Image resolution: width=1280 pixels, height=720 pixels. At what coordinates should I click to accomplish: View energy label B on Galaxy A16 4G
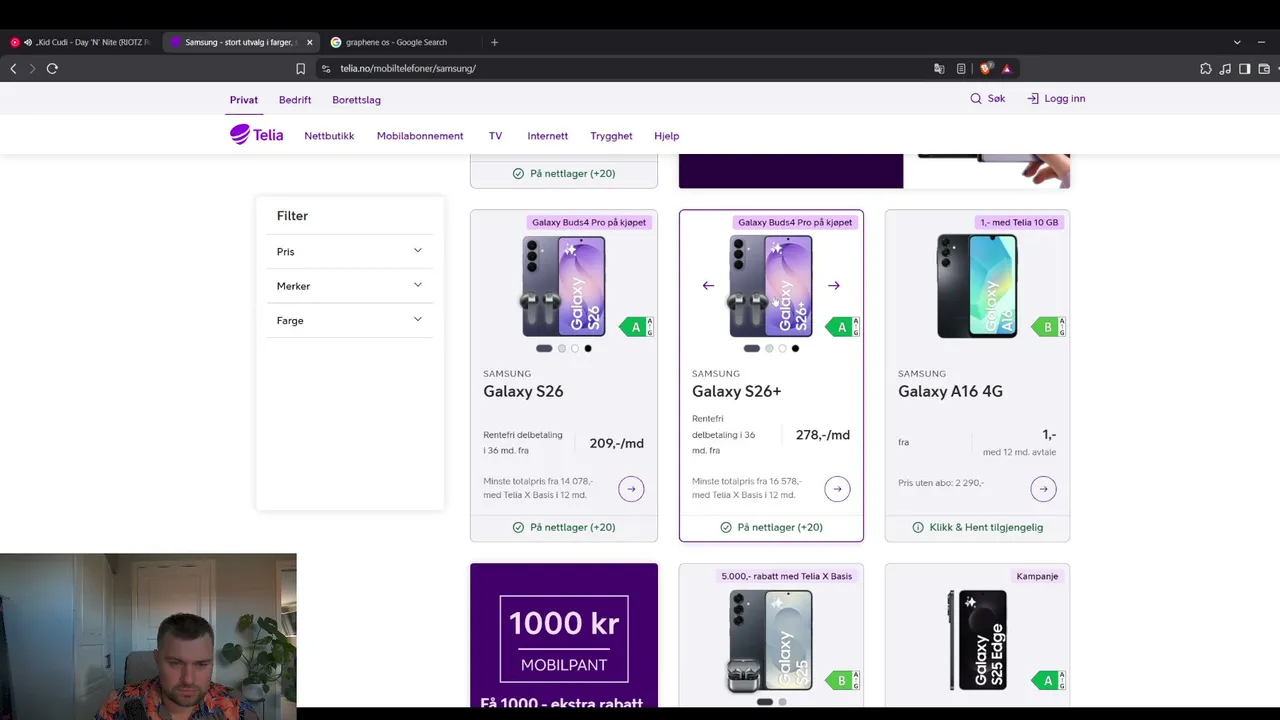[x=1048, y=327]
